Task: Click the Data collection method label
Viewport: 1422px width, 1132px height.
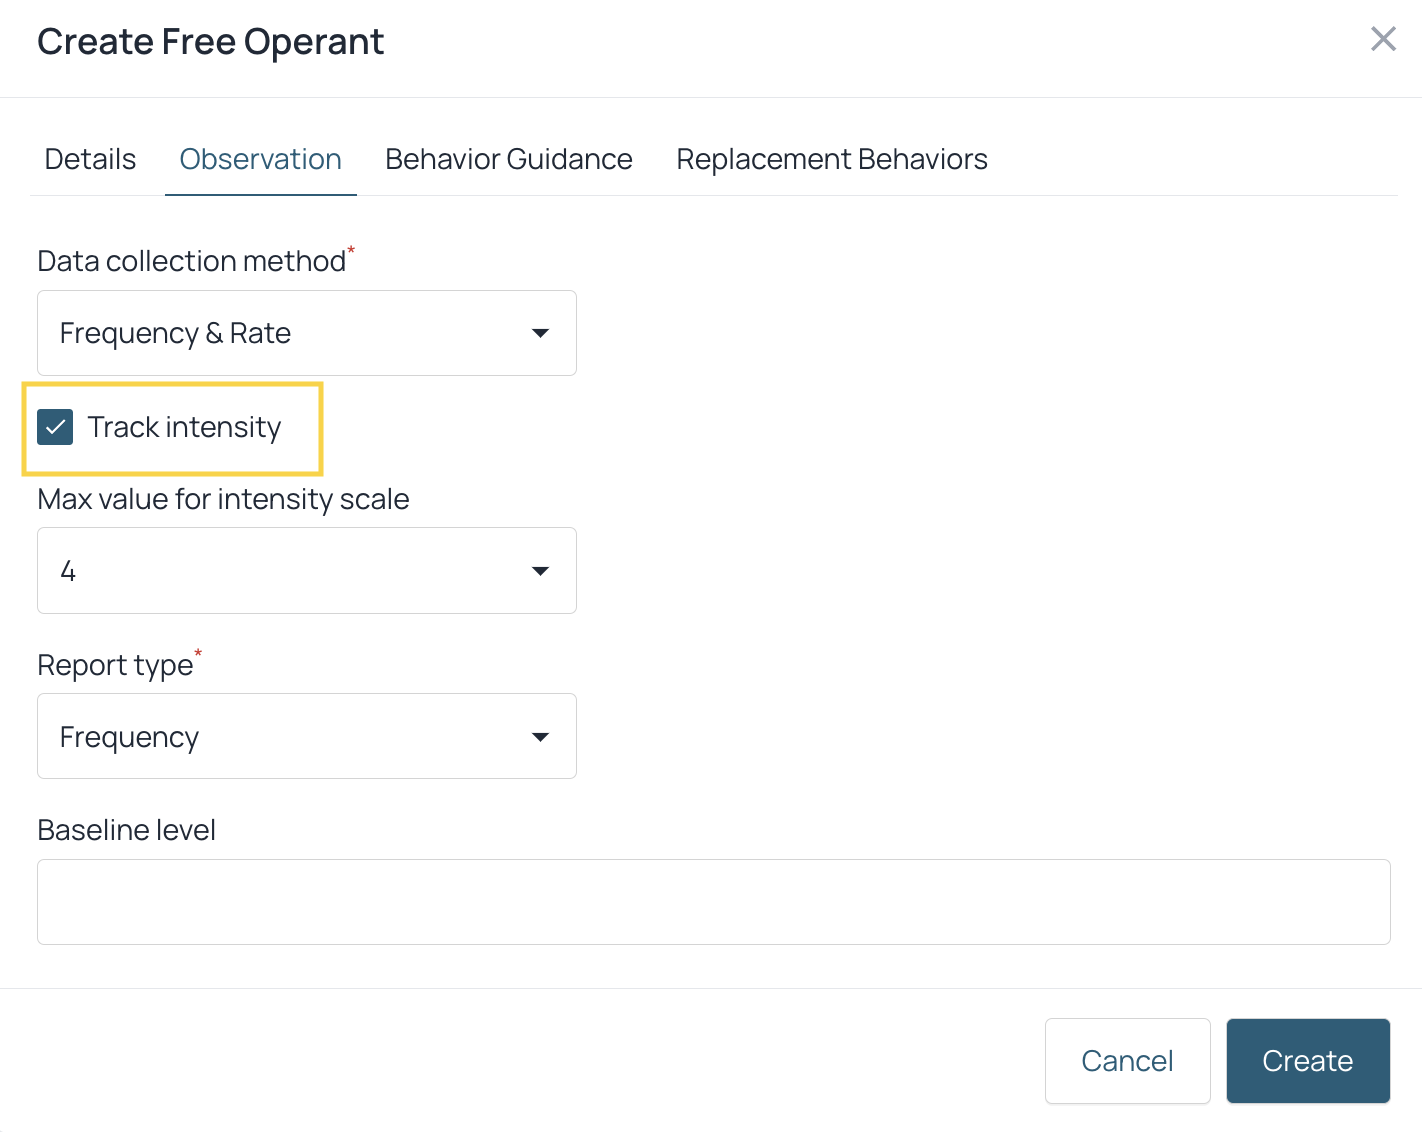Action: [192, 260]
